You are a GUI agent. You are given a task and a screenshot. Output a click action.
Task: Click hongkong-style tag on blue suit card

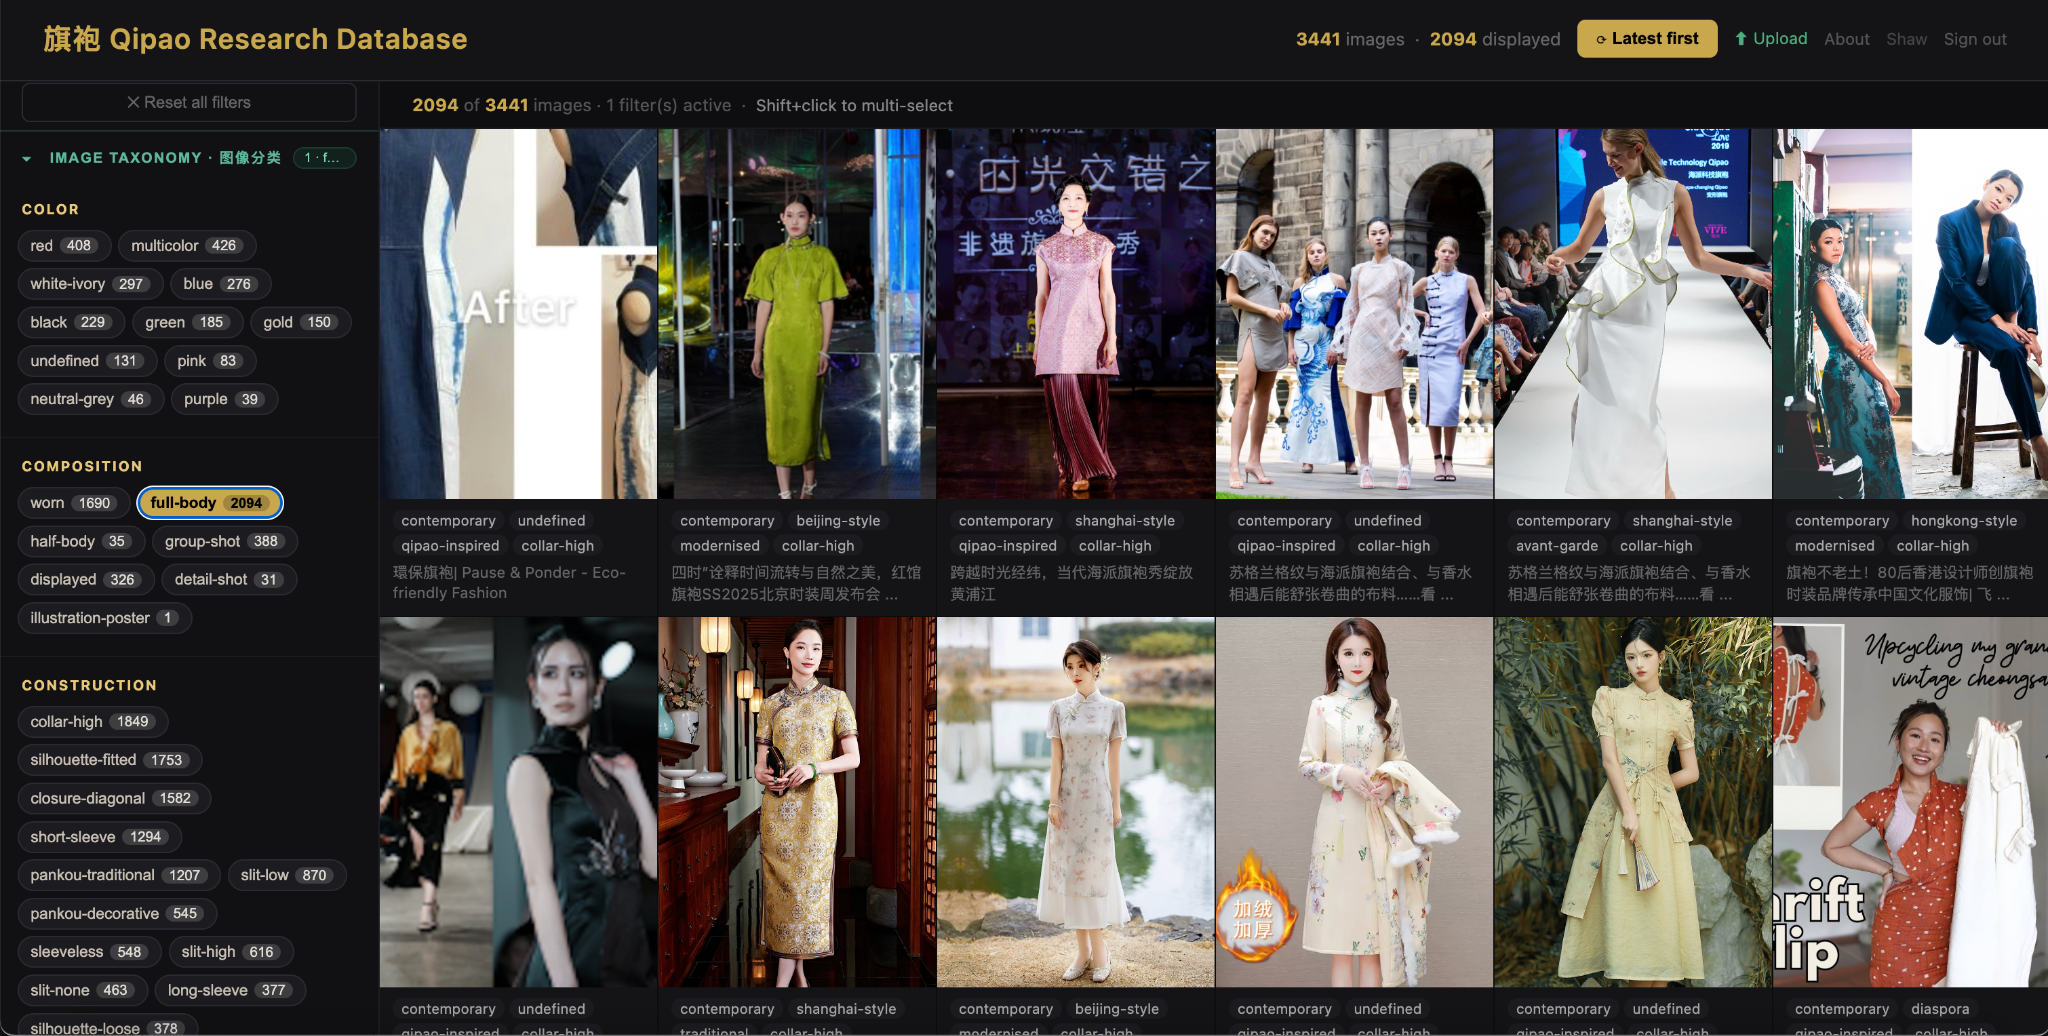click(1964, 521)
